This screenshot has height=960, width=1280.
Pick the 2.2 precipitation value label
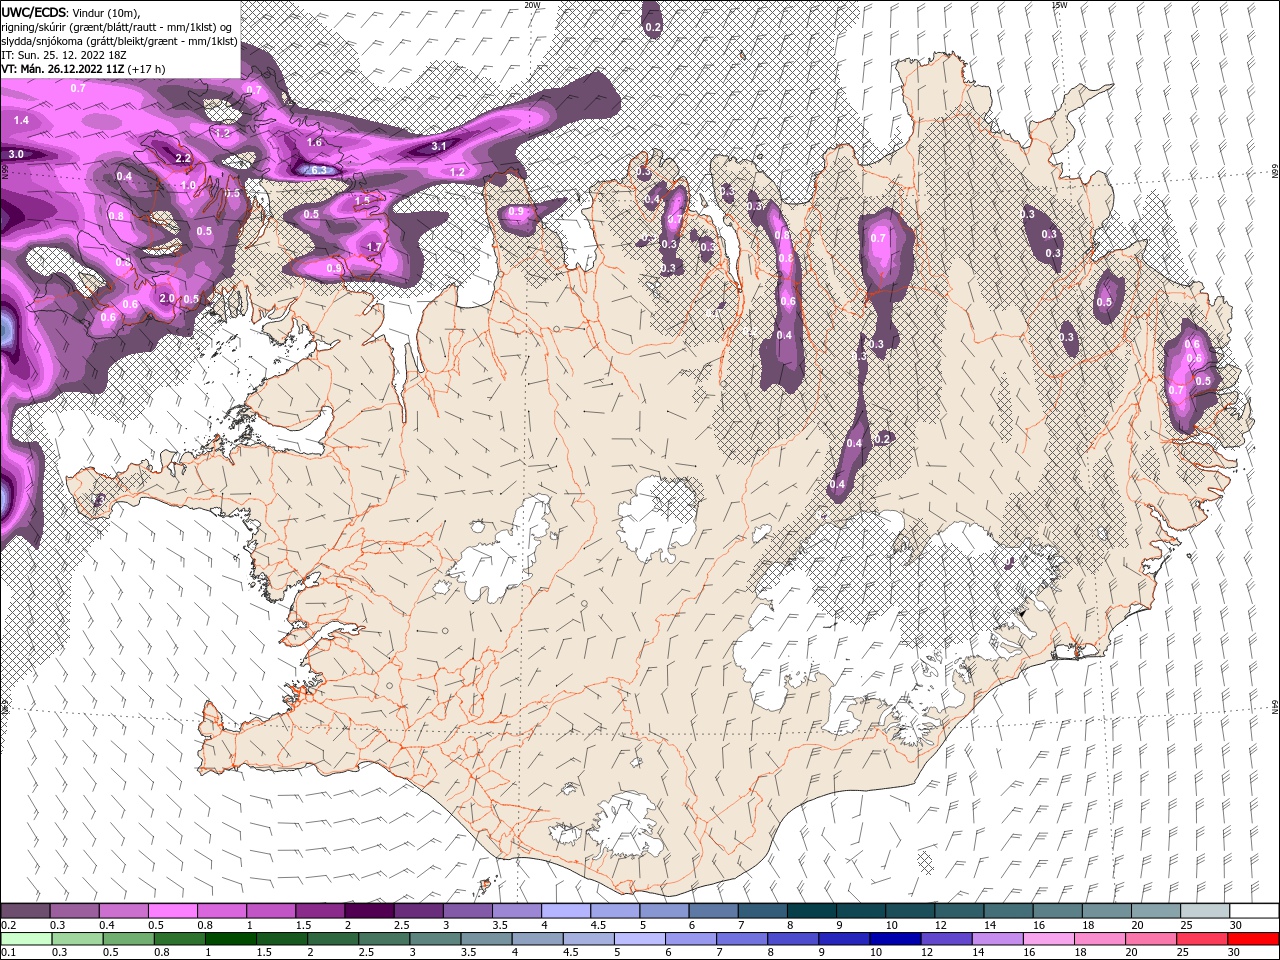coord(183,159)
